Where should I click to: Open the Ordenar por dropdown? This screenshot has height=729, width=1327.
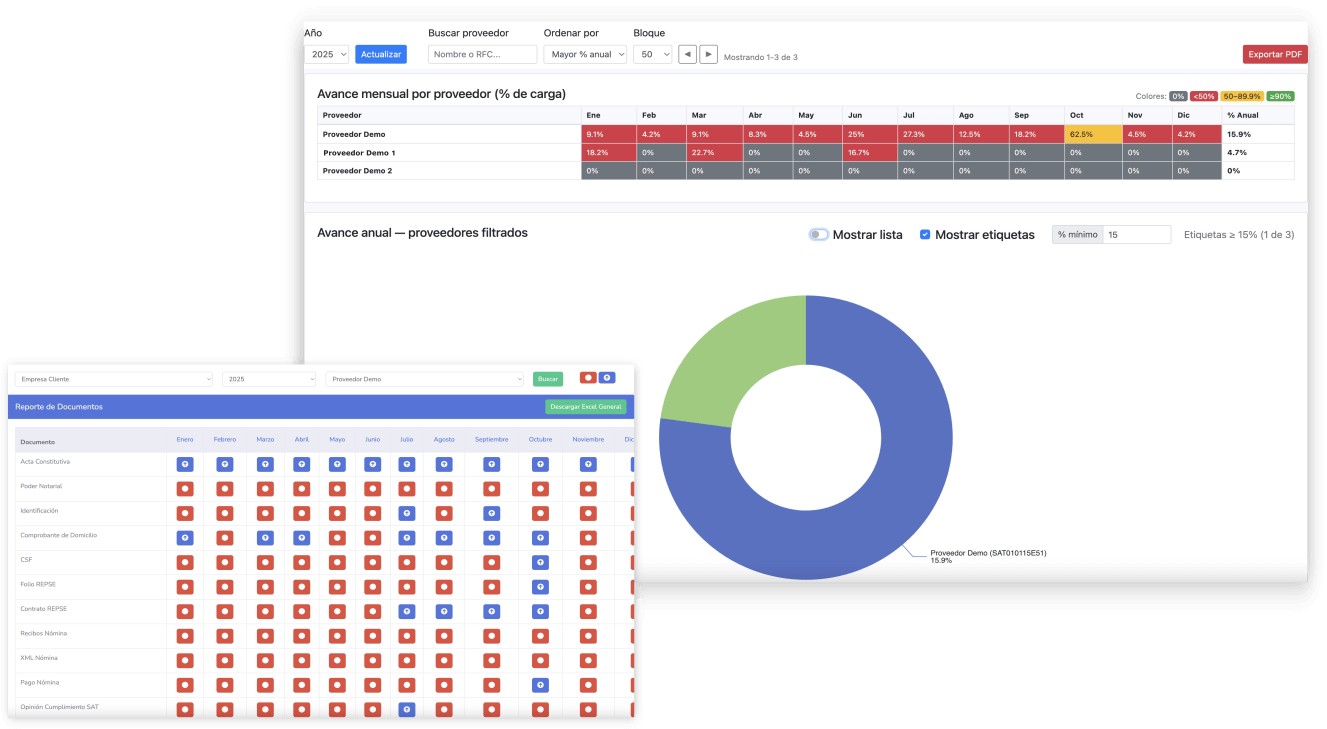[585, 55]
